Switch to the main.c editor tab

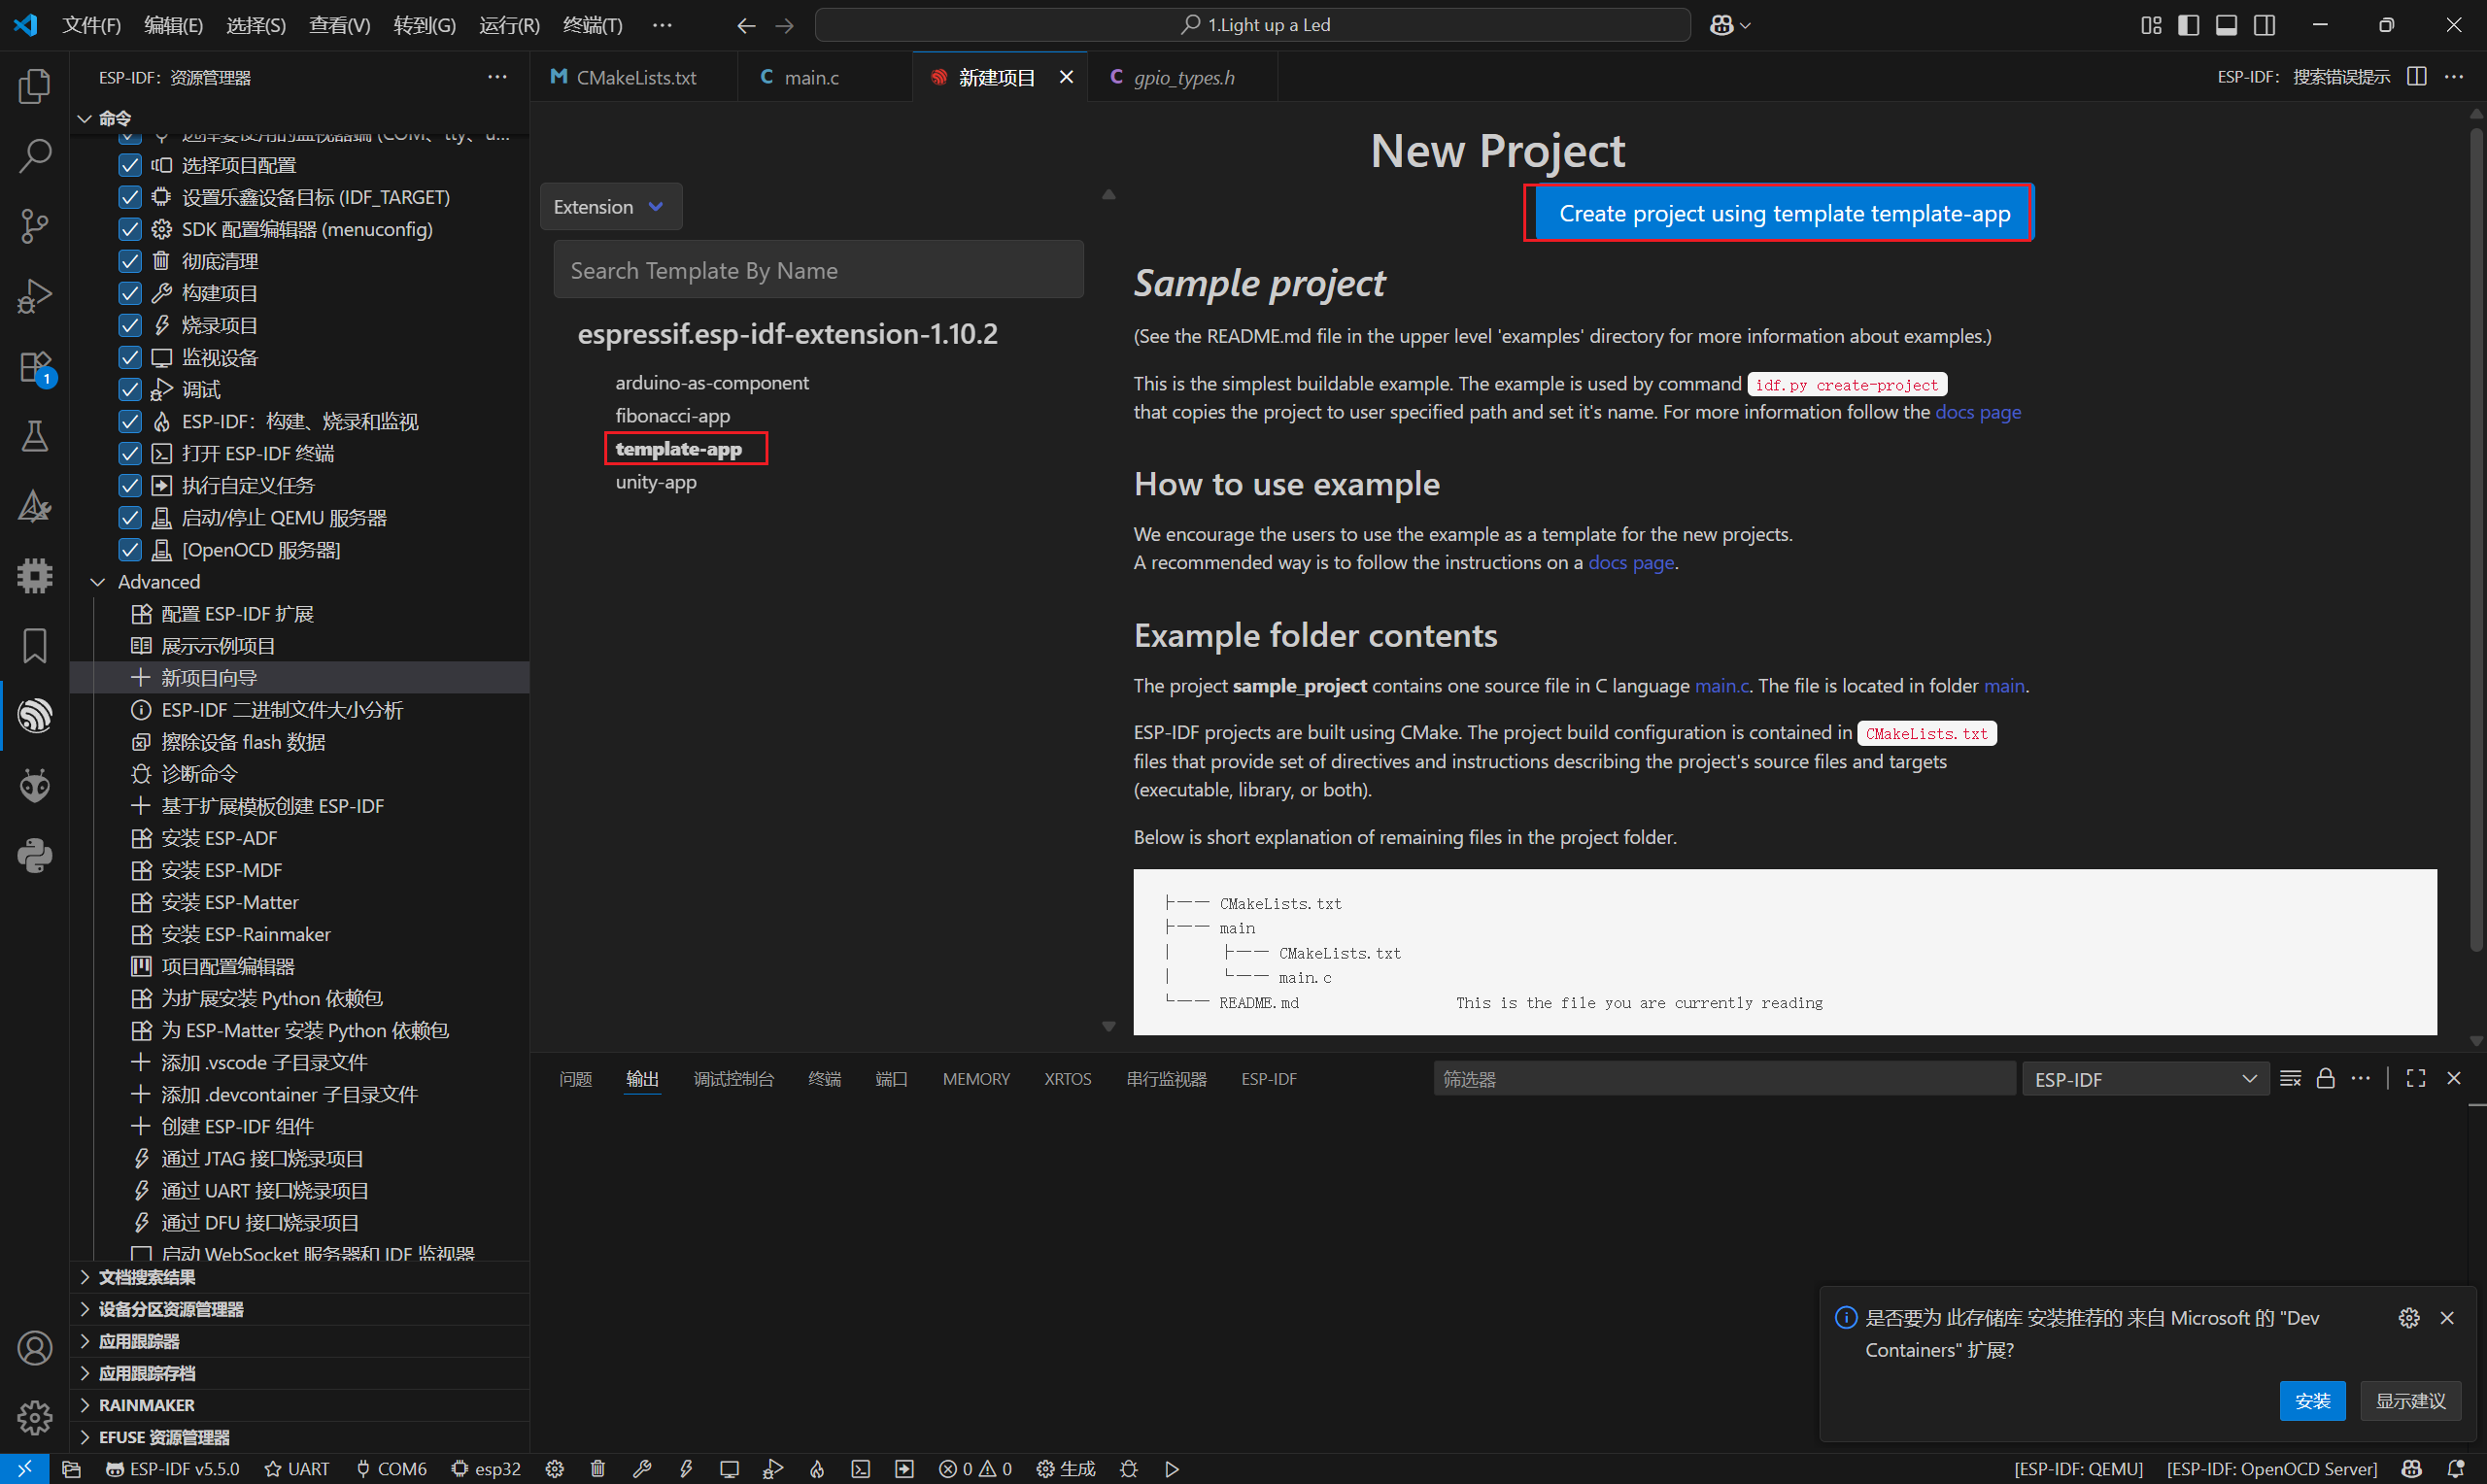(x=810, y=77)
